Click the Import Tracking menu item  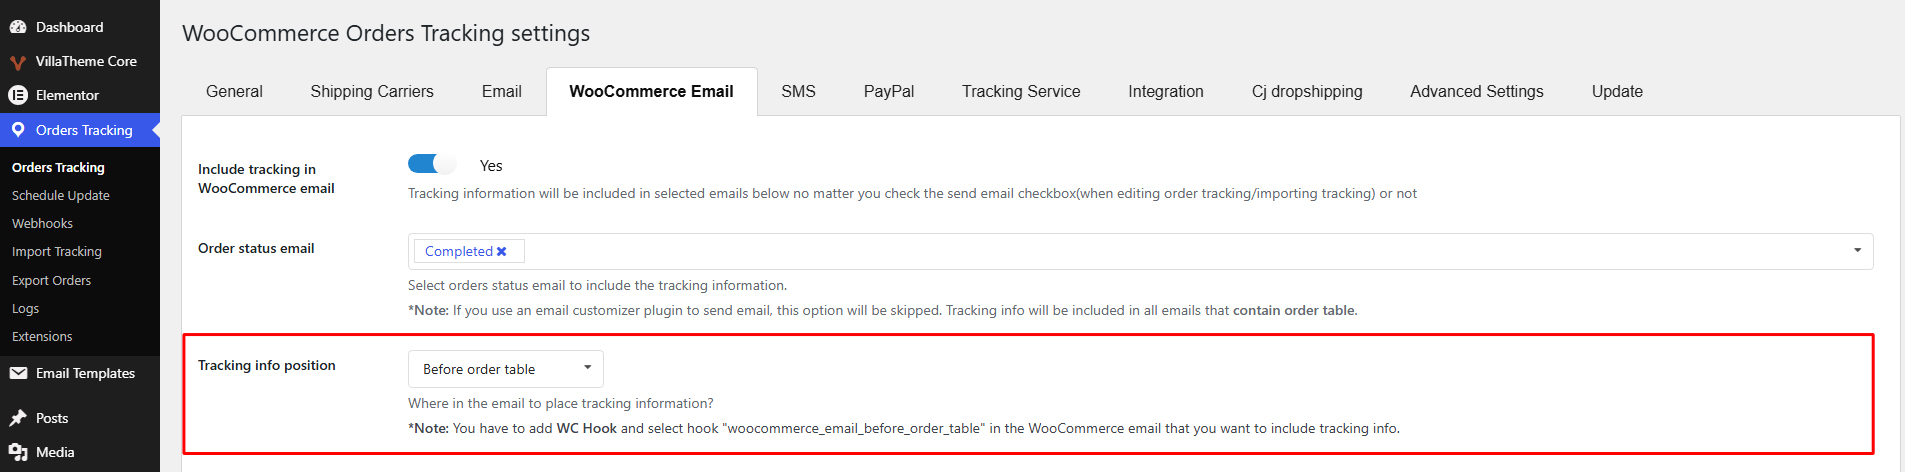click(57, 252)
